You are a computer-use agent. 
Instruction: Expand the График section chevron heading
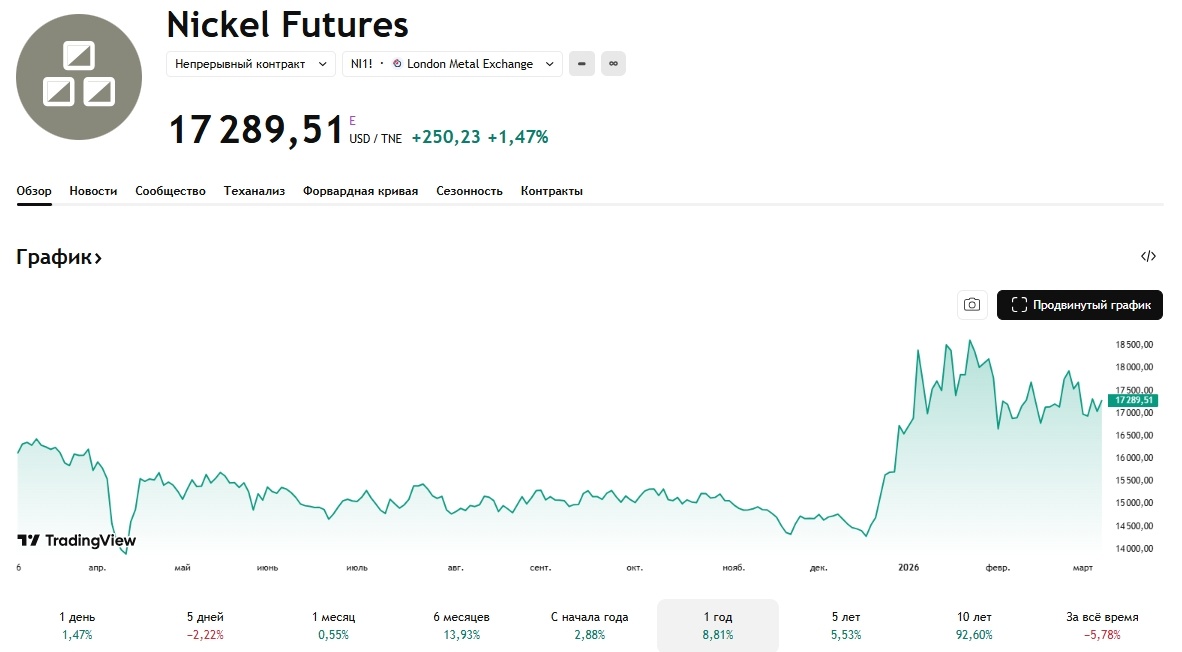pyautogui.click(x=59, y=257)
